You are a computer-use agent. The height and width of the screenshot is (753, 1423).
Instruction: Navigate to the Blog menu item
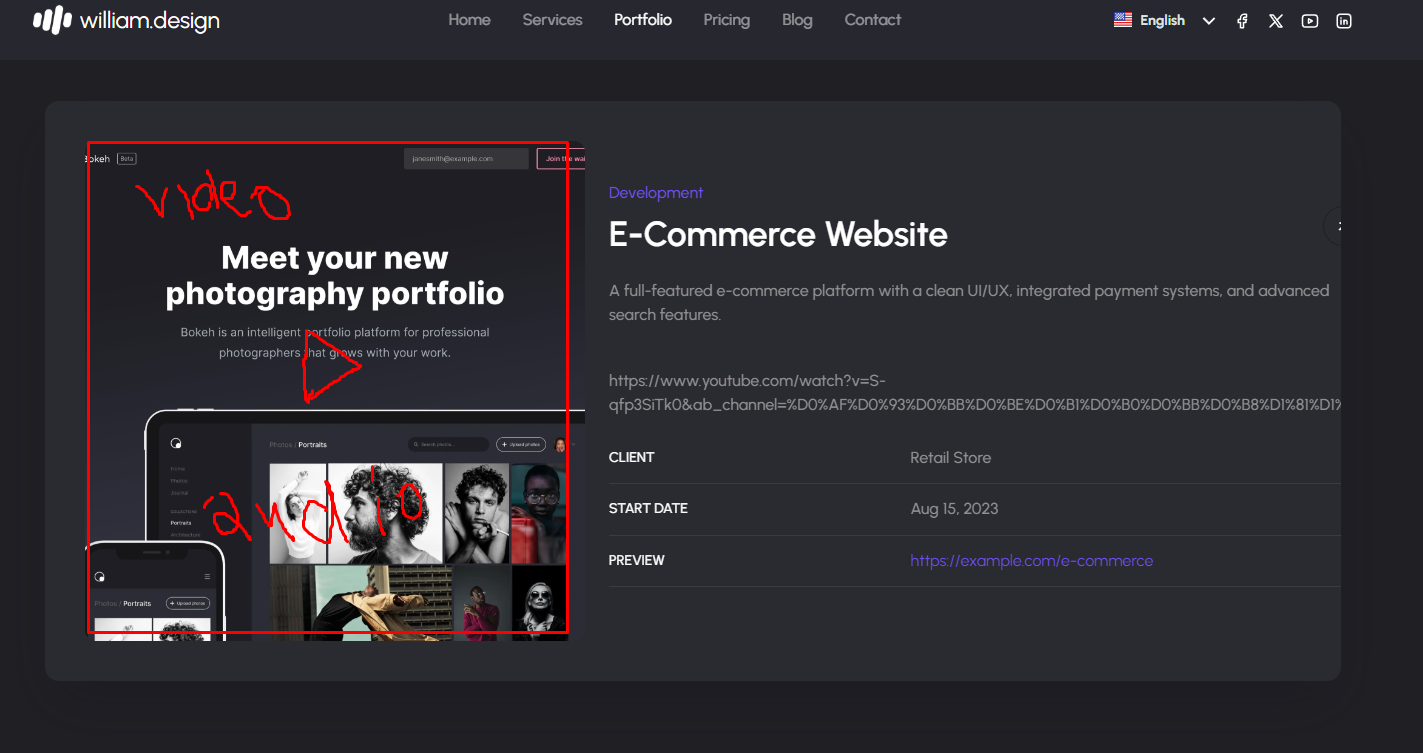[x=797, y=20]
